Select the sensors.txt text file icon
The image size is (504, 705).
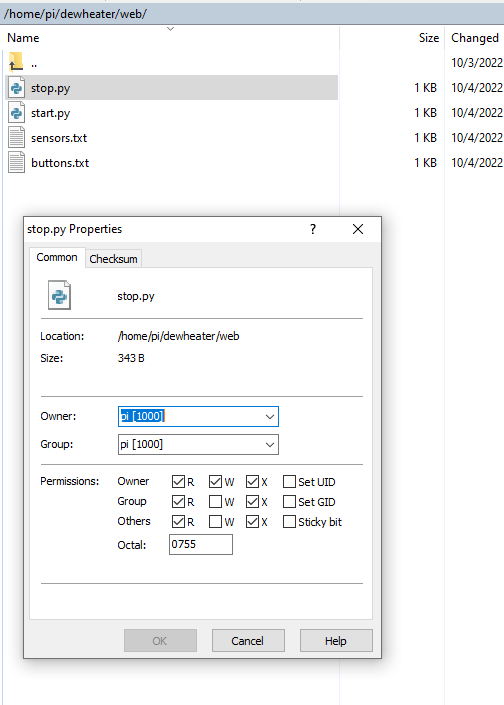tap(16, 138)
